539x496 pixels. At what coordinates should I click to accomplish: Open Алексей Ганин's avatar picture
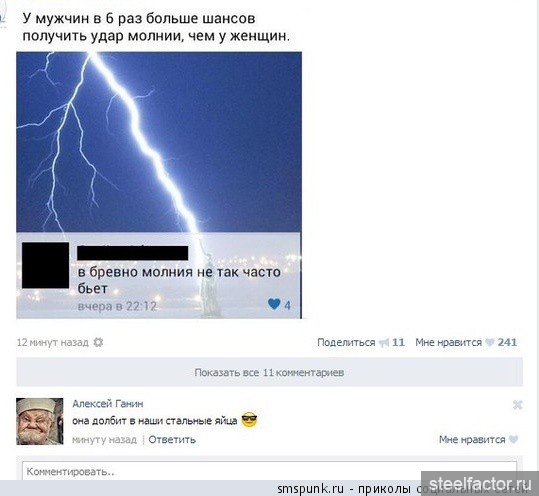pyautogui.click(x=40, y=421)
